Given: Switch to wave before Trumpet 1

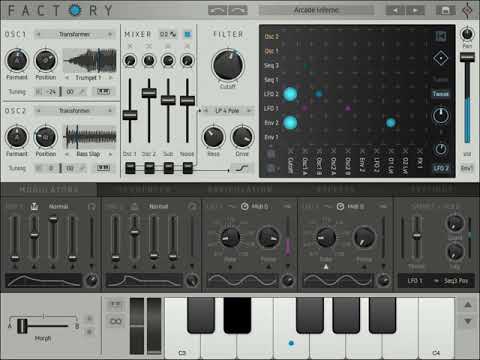Looking at the screenshot, I should [x=67, y=78].
